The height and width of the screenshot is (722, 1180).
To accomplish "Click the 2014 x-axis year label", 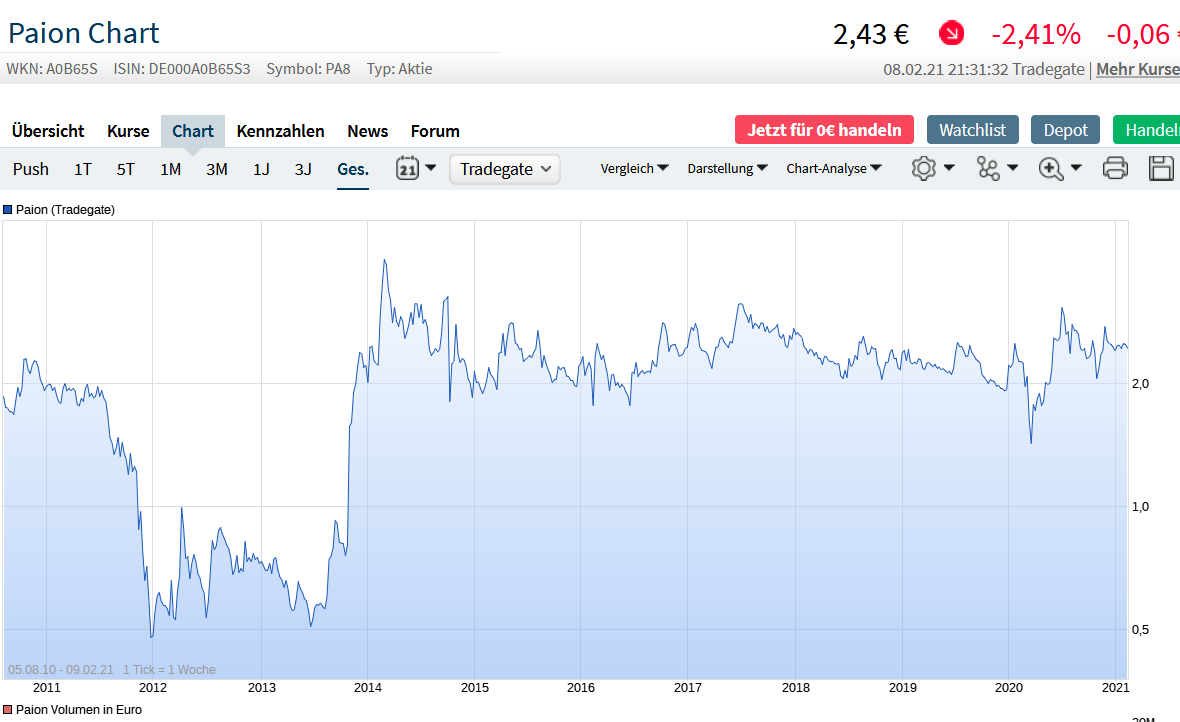I will [368, 687].
